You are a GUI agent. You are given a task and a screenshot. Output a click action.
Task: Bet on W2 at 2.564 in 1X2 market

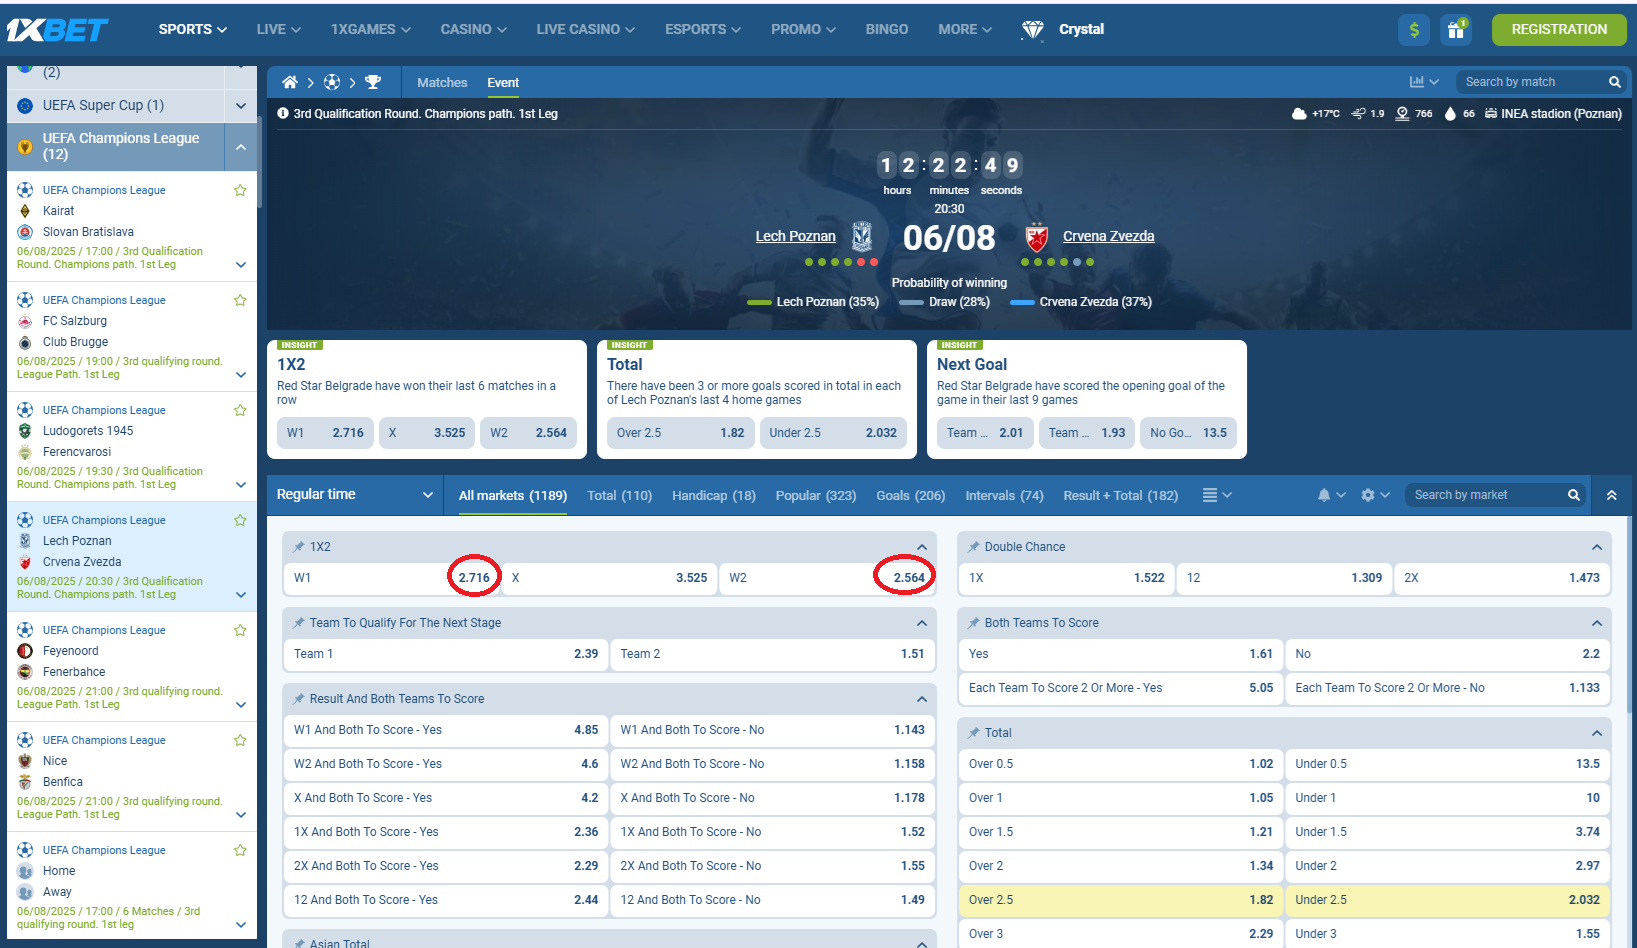[828, 578]
